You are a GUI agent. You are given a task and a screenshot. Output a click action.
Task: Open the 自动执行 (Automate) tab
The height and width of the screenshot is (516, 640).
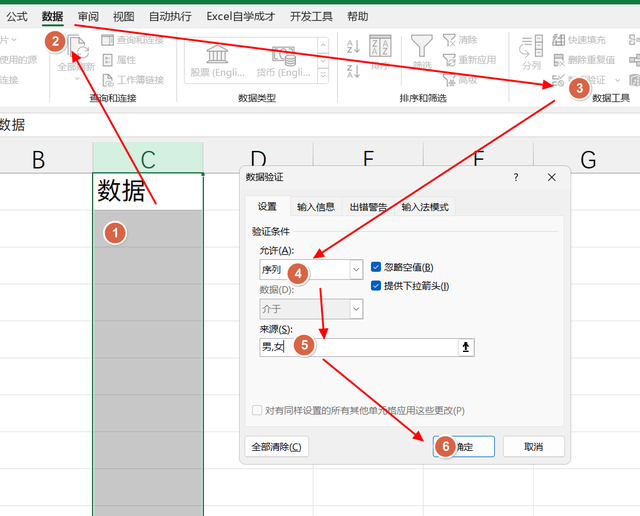pos(170,17)
